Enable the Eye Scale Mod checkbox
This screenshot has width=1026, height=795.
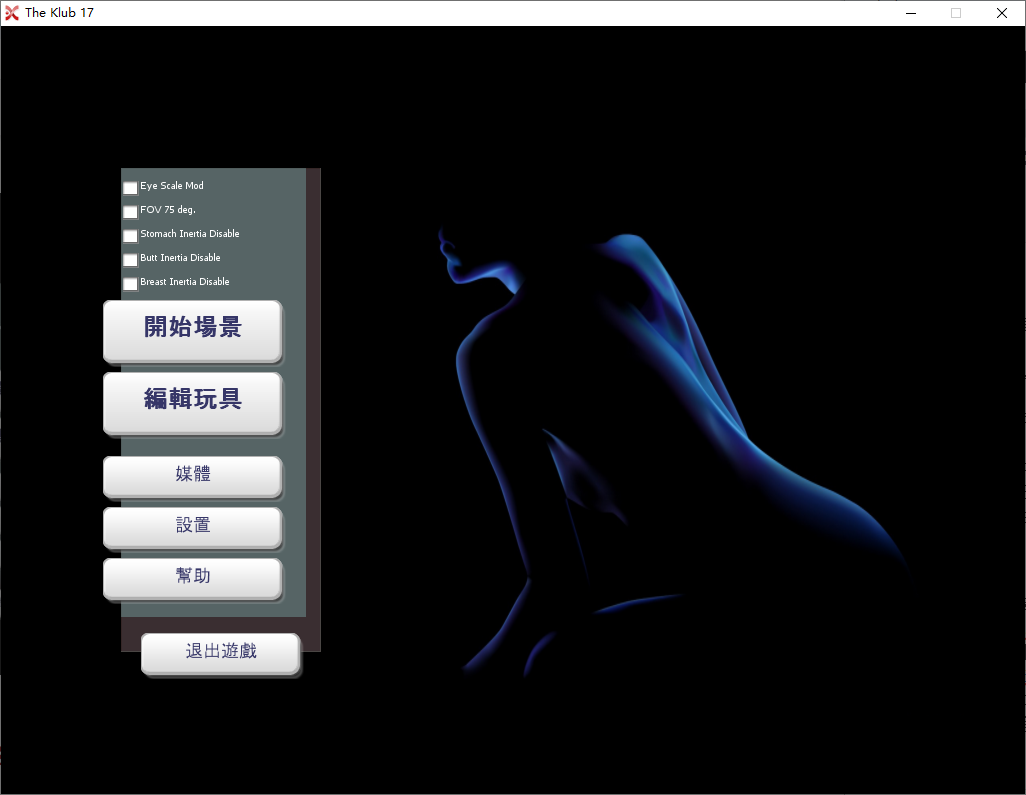[x=130, y=188]
